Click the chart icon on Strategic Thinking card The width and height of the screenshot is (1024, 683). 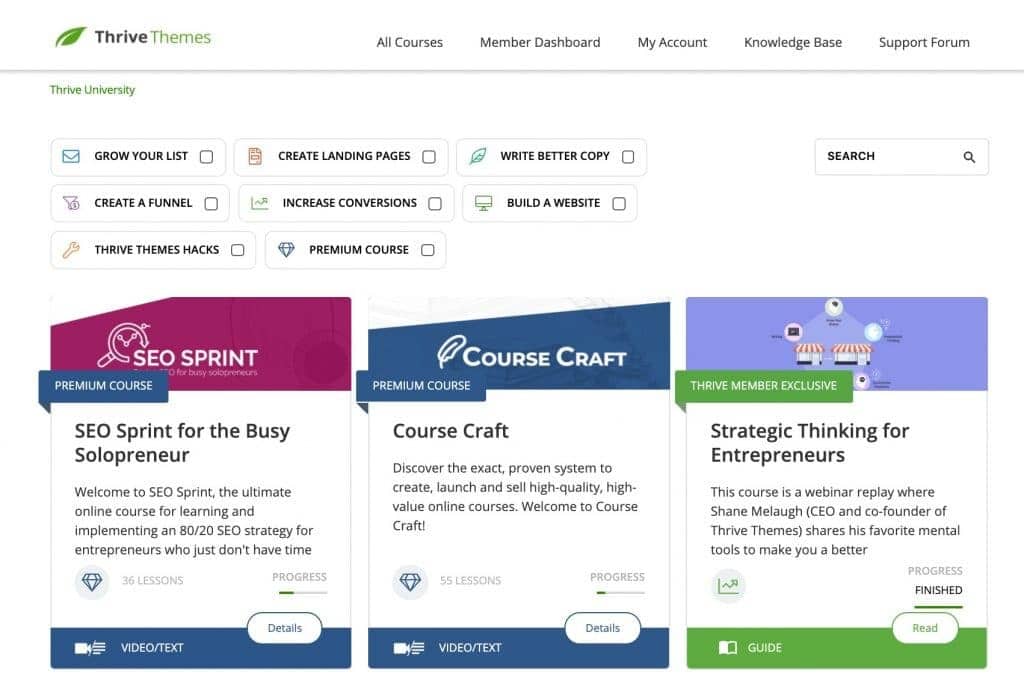point(728,586)
